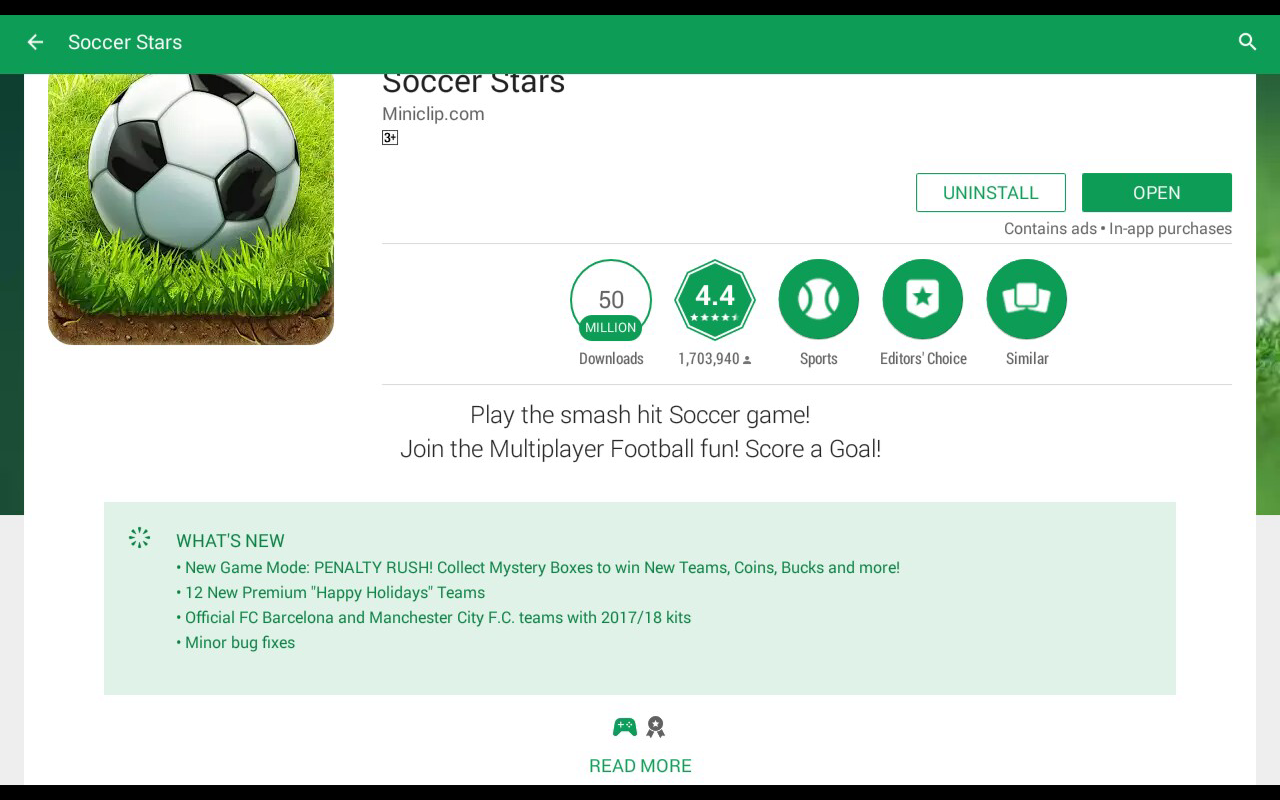
Task: Open the search magnifier icon
Action: [1247, 42]
